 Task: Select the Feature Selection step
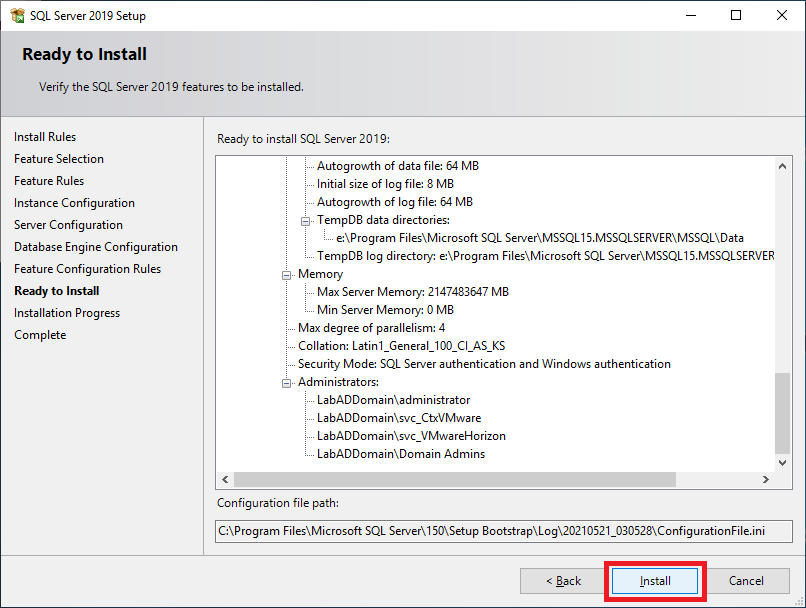(59, 159)
